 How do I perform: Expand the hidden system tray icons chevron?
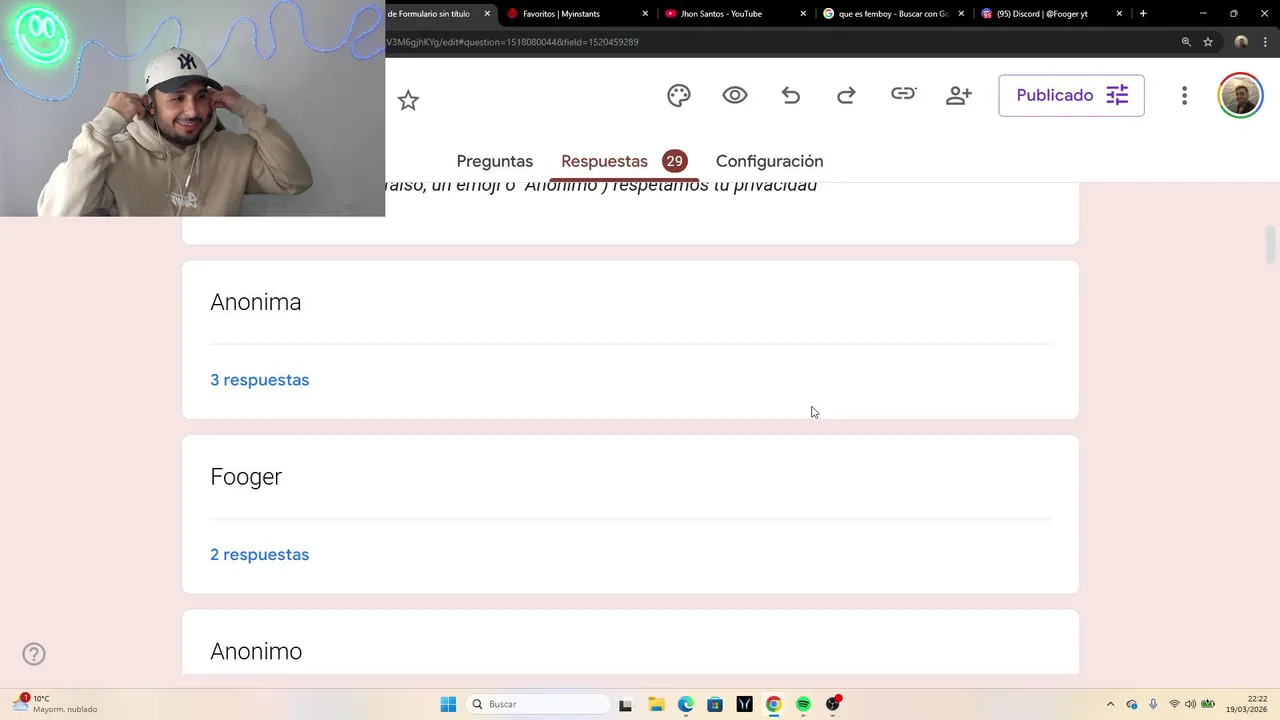tap(1110, 704)
